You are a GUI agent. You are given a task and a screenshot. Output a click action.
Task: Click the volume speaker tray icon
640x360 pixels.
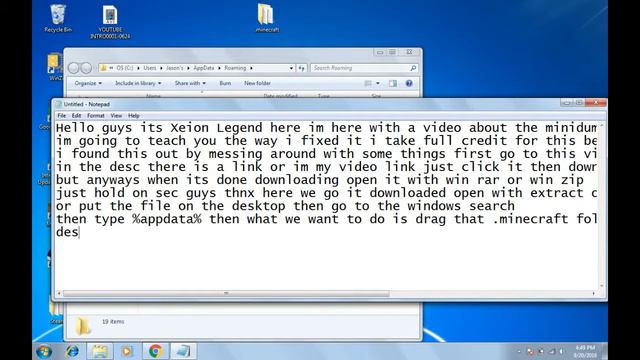click(x=562, y=351)
